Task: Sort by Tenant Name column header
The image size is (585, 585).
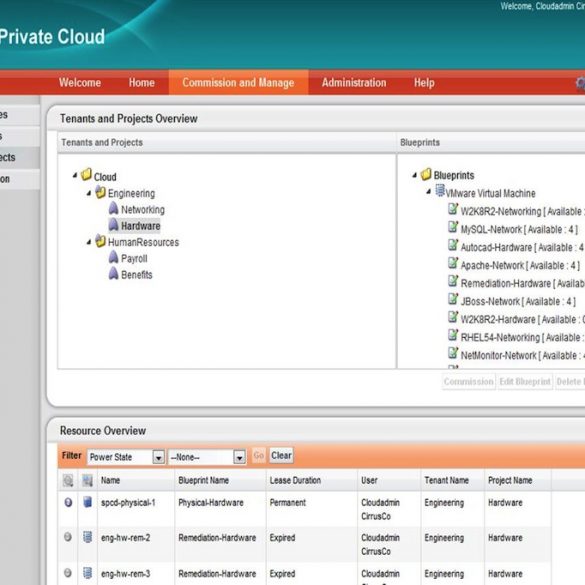Action: pos(446,480)
